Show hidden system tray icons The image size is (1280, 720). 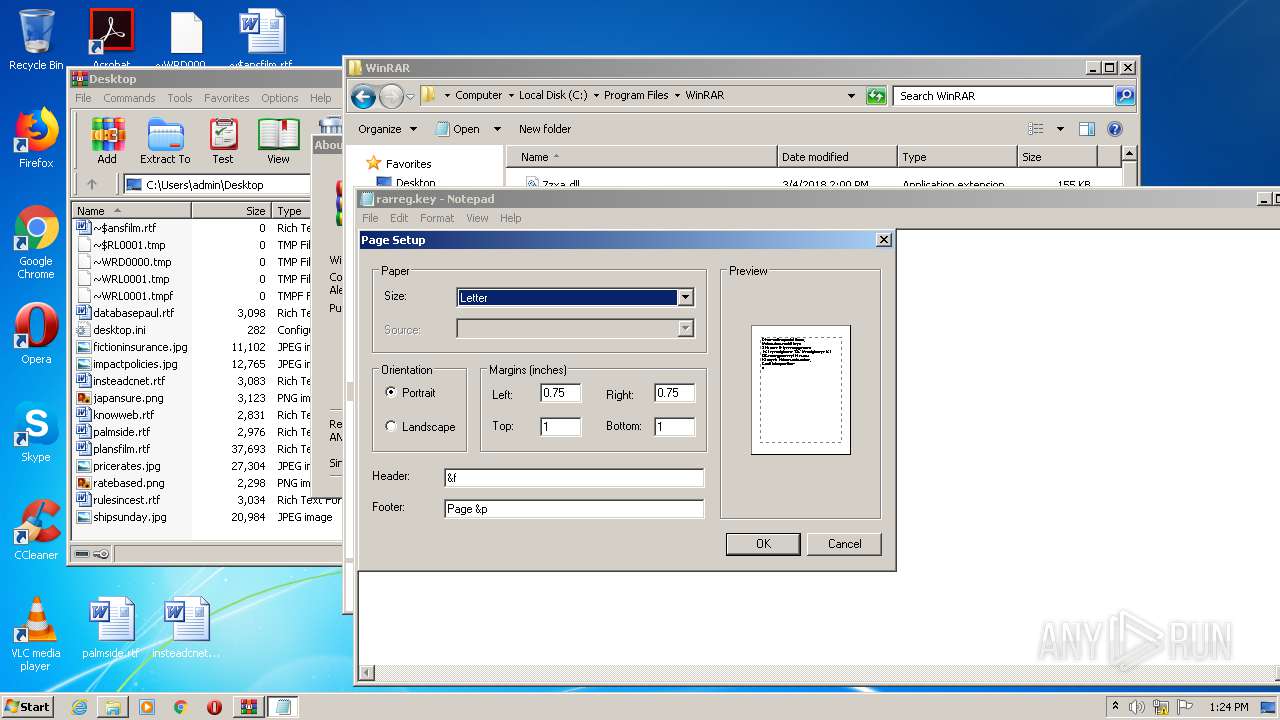coord(1115,707)
